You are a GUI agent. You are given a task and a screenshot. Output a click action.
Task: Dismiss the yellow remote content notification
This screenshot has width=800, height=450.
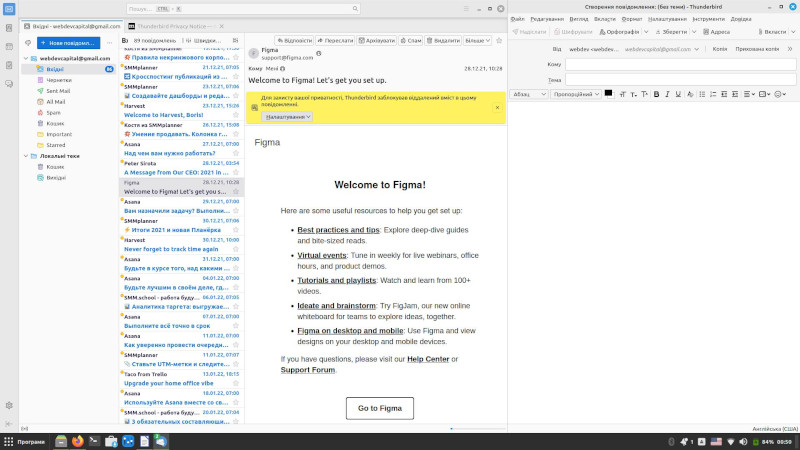click(x=497, y=108)
